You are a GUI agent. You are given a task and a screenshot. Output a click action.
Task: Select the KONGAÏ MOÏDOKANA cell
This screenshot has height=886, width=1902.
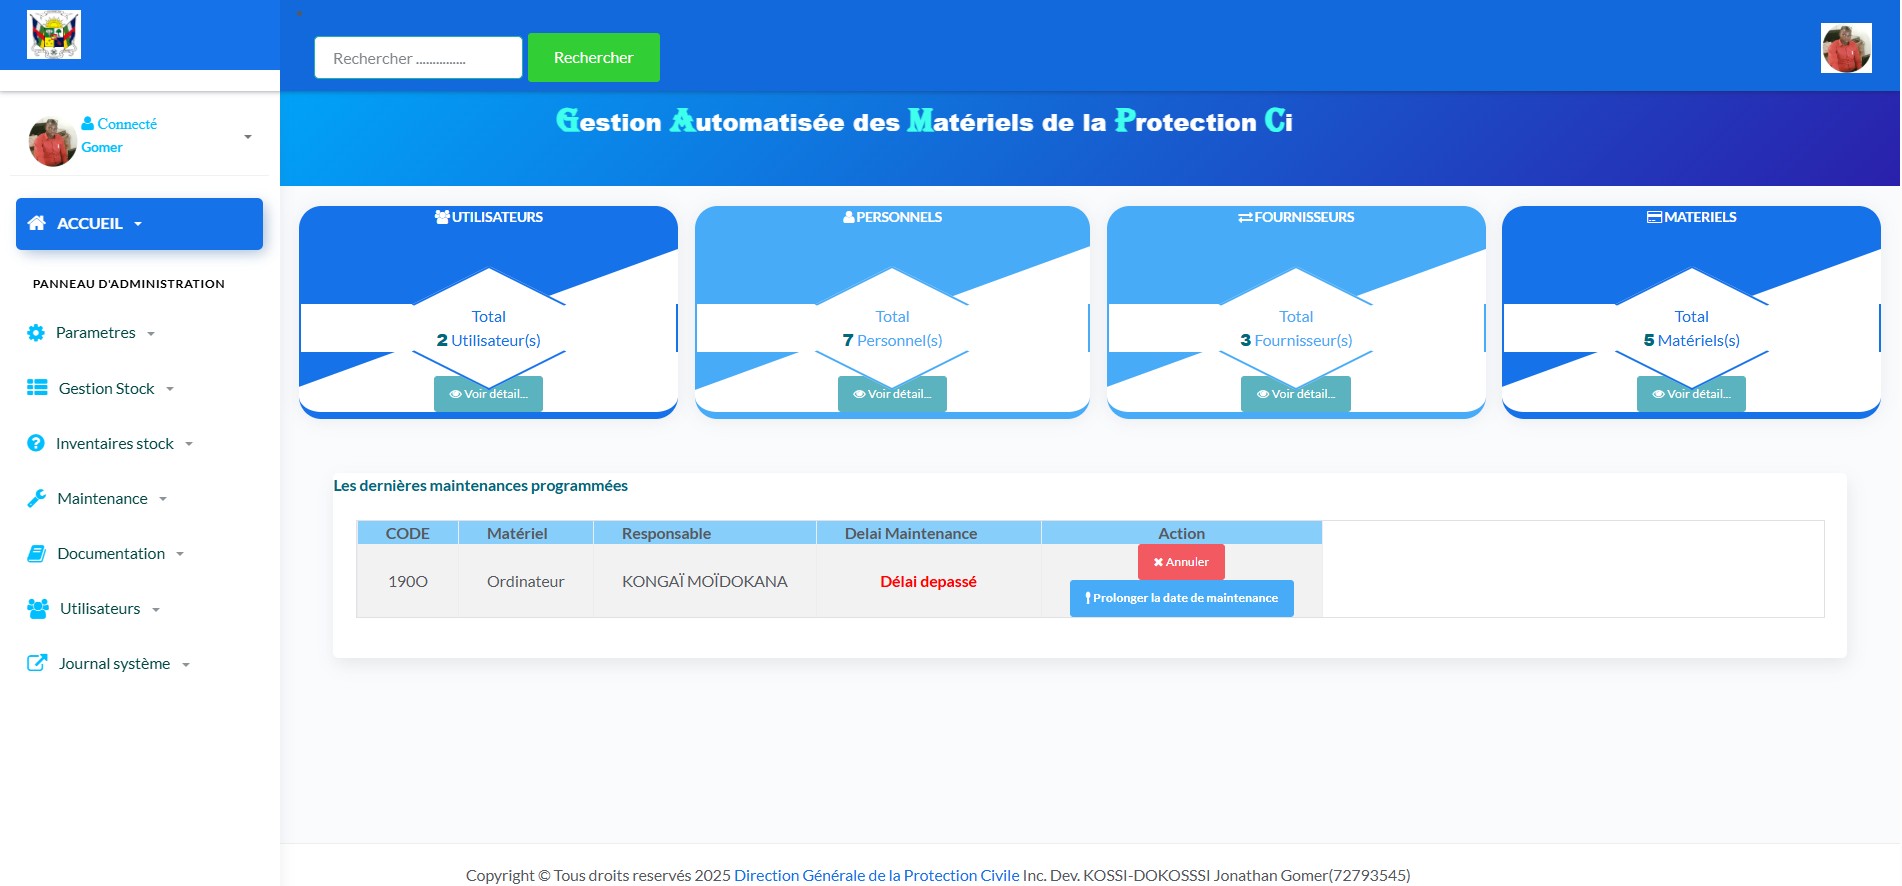[705, 581]
